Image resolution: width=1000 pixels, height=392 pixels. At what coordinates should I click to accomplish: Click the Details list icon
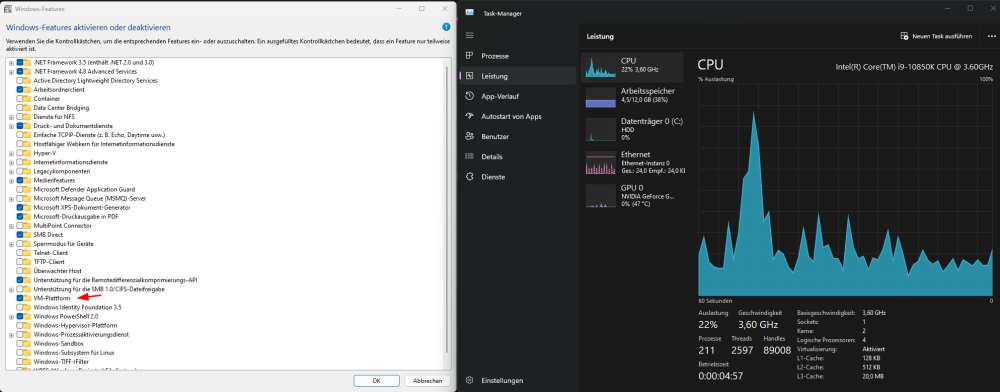tap(470, 157)
